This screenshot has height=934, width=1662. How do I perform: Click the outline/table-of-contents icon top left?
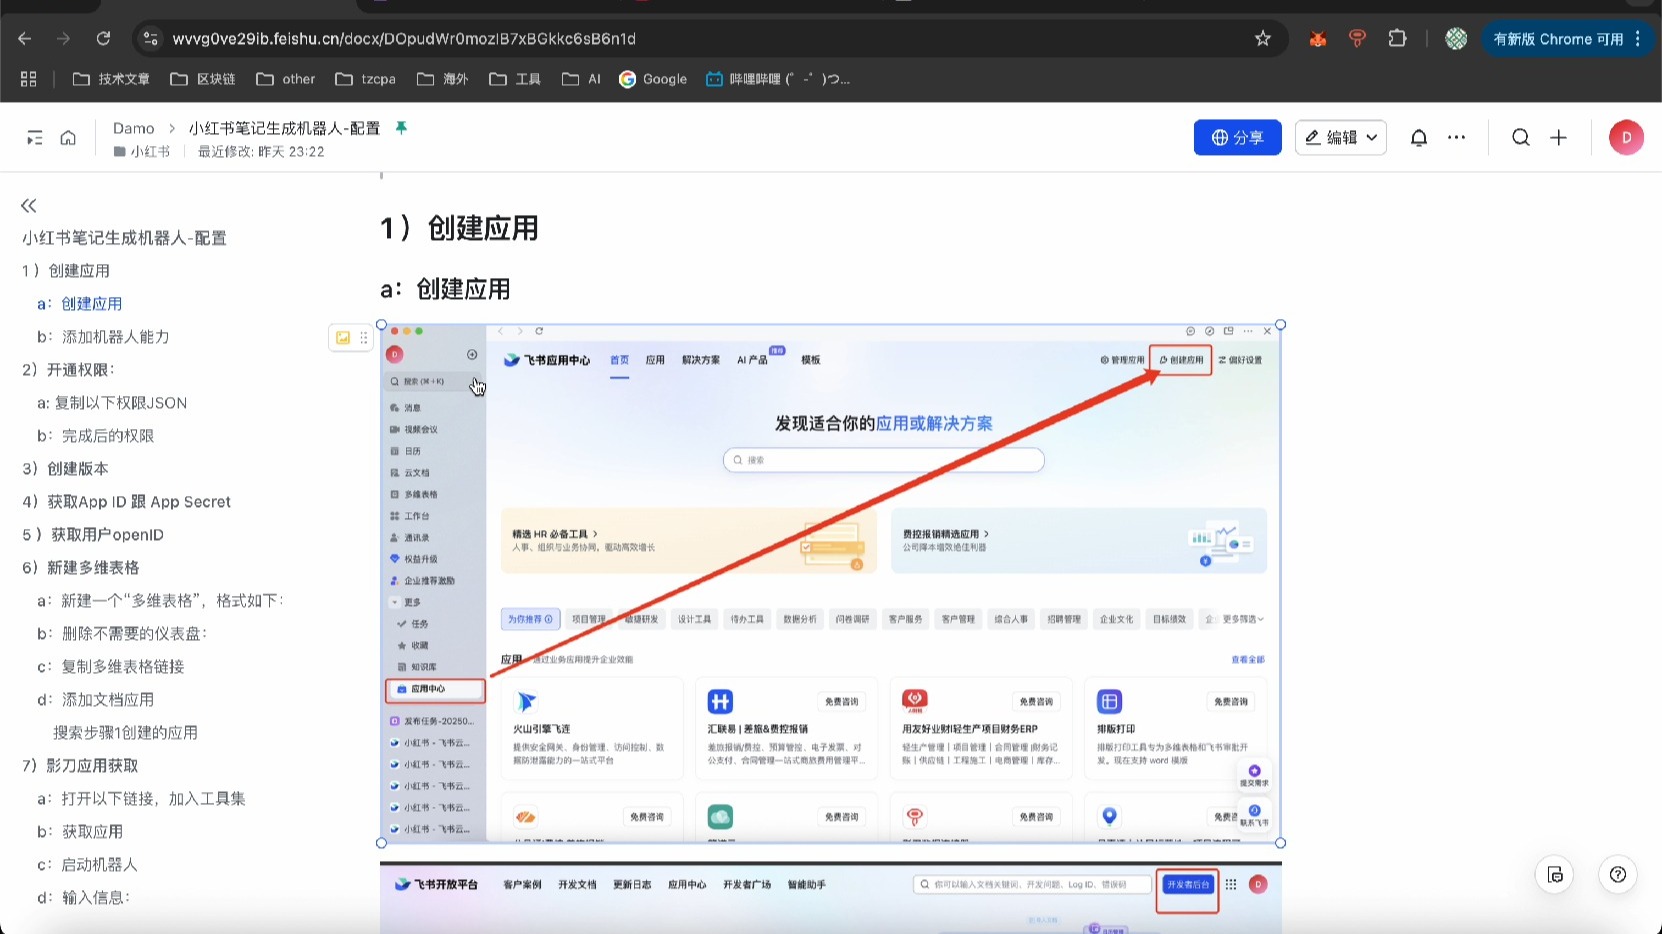(33, 137)
